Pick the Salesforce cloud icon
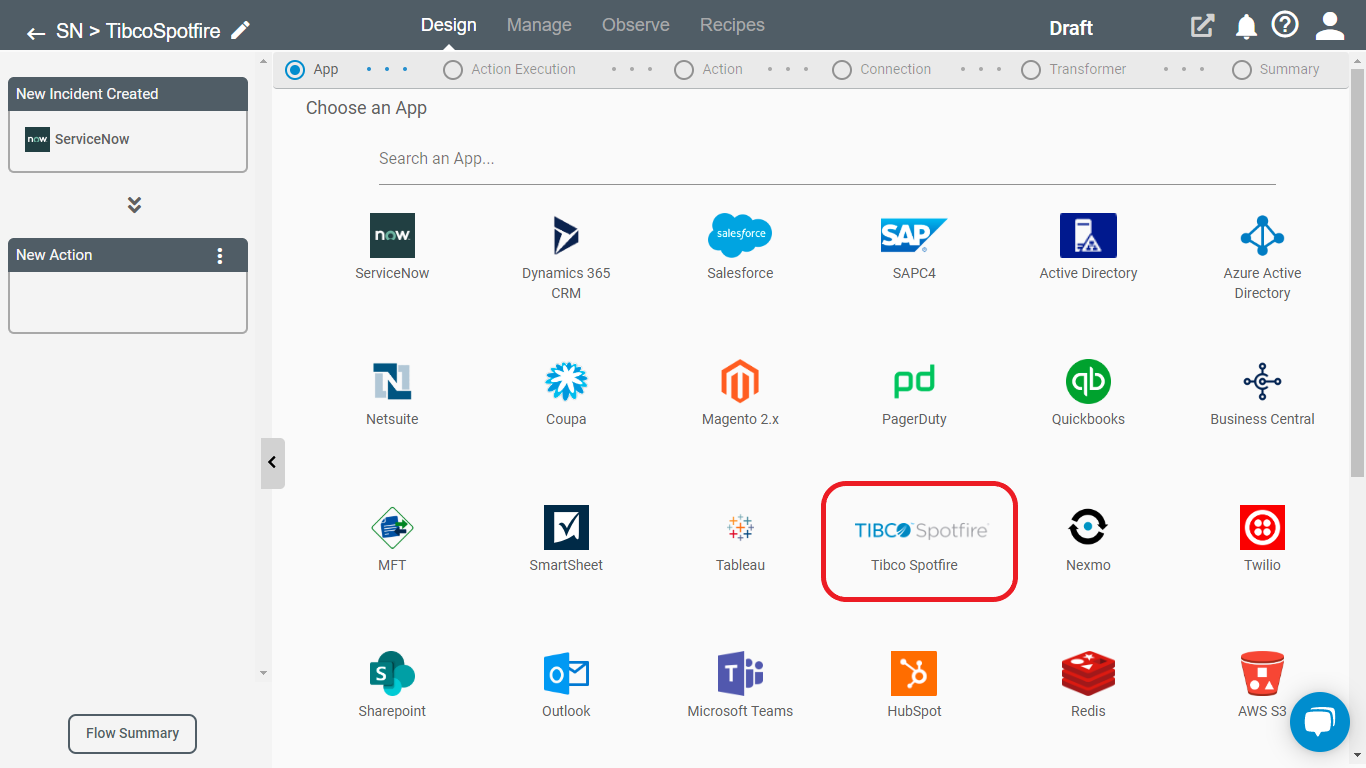This screenshot has height=768, width=1366. tap(740, 235)
